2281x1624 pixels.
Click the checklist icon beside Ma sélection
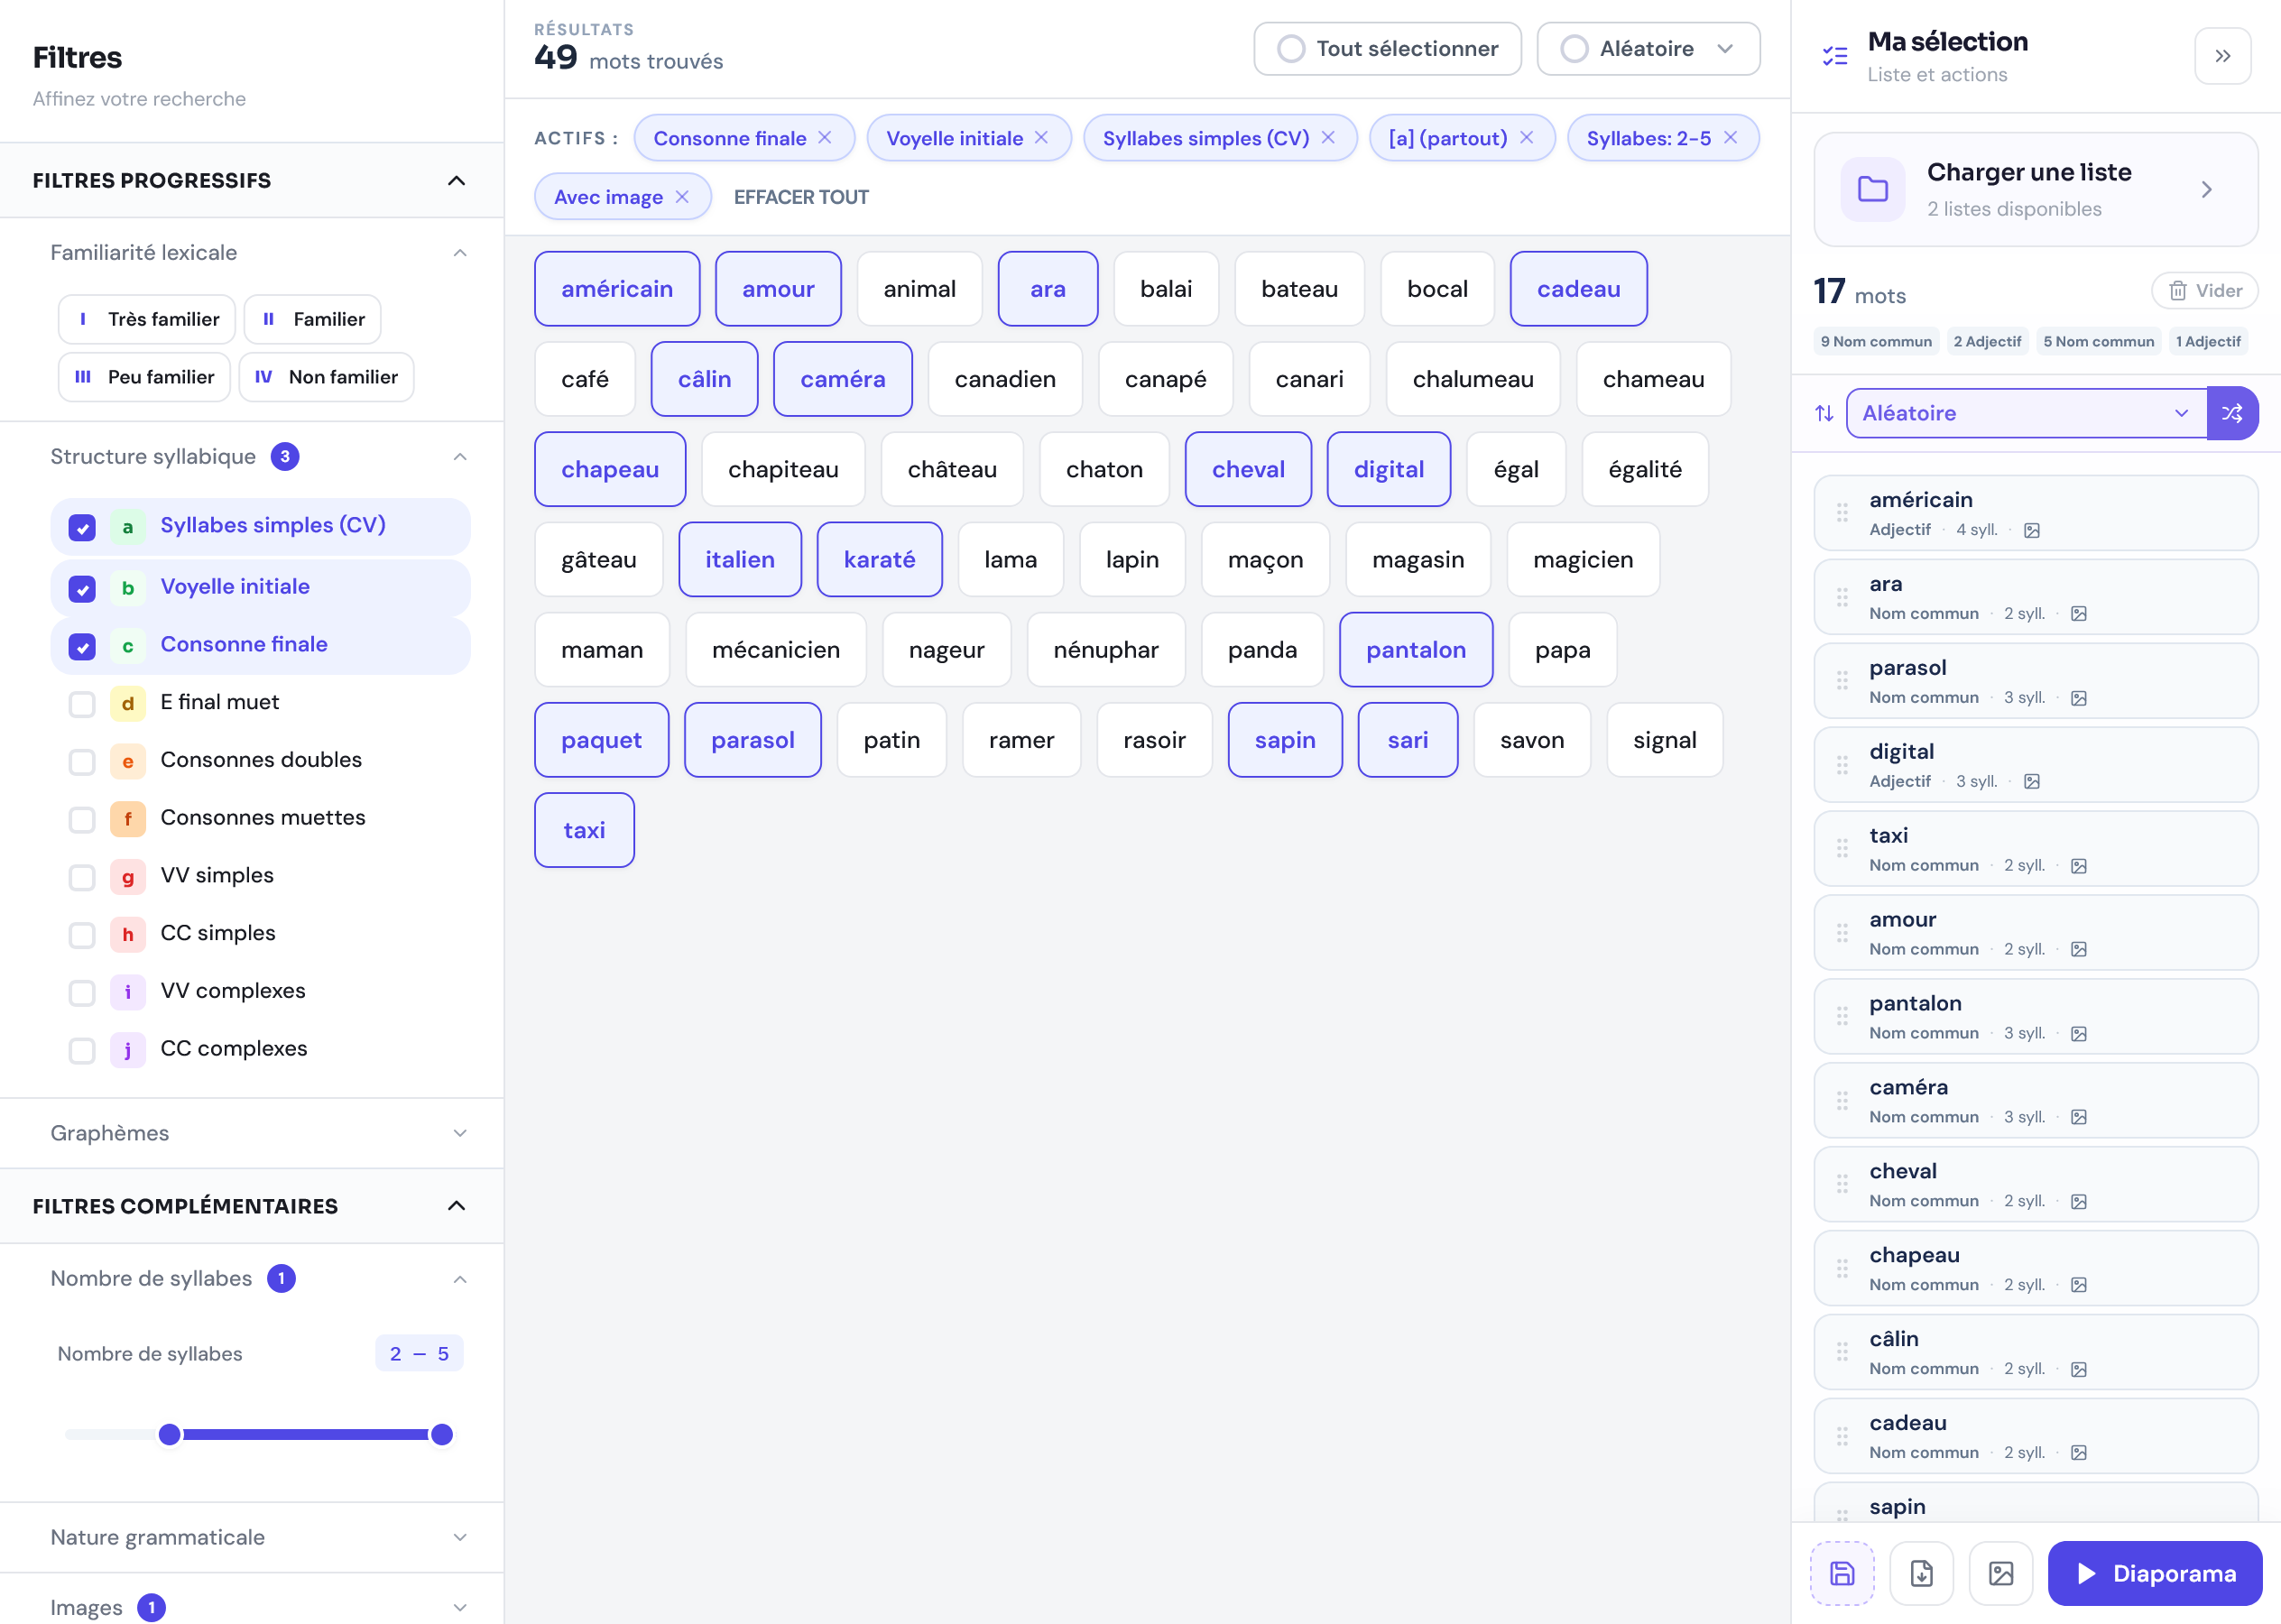pos(1835,56)
